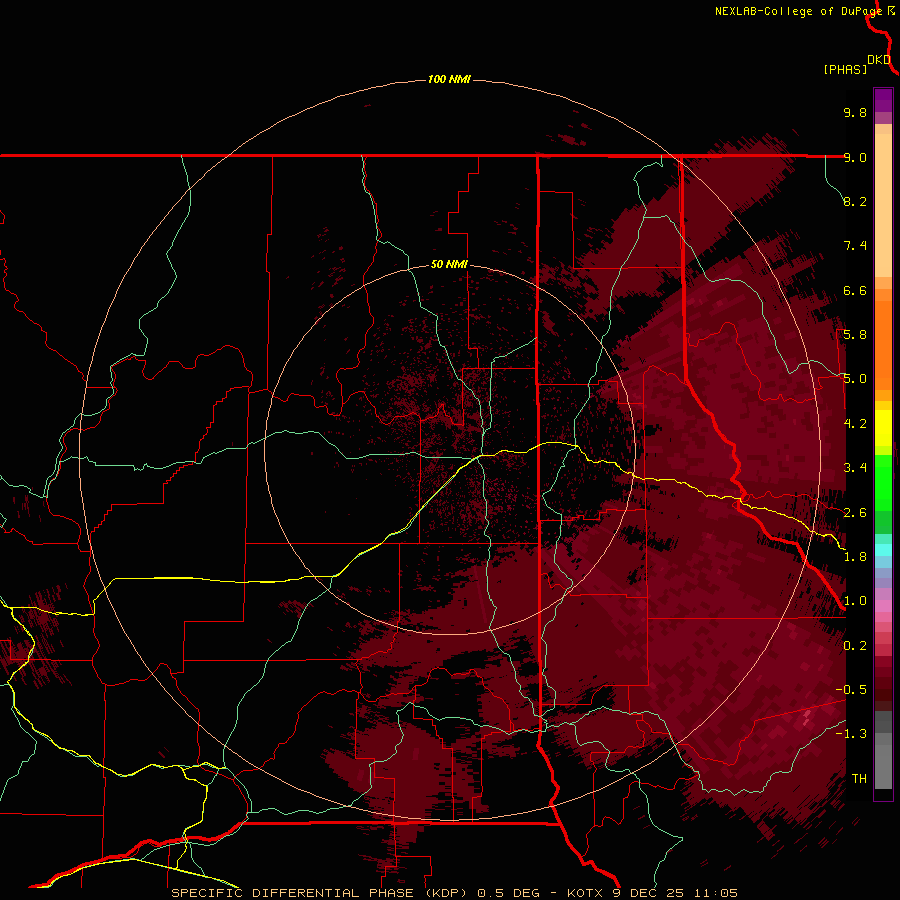
Task: Click the 4.2 value on the color scale
Action: tap(855, 424)
